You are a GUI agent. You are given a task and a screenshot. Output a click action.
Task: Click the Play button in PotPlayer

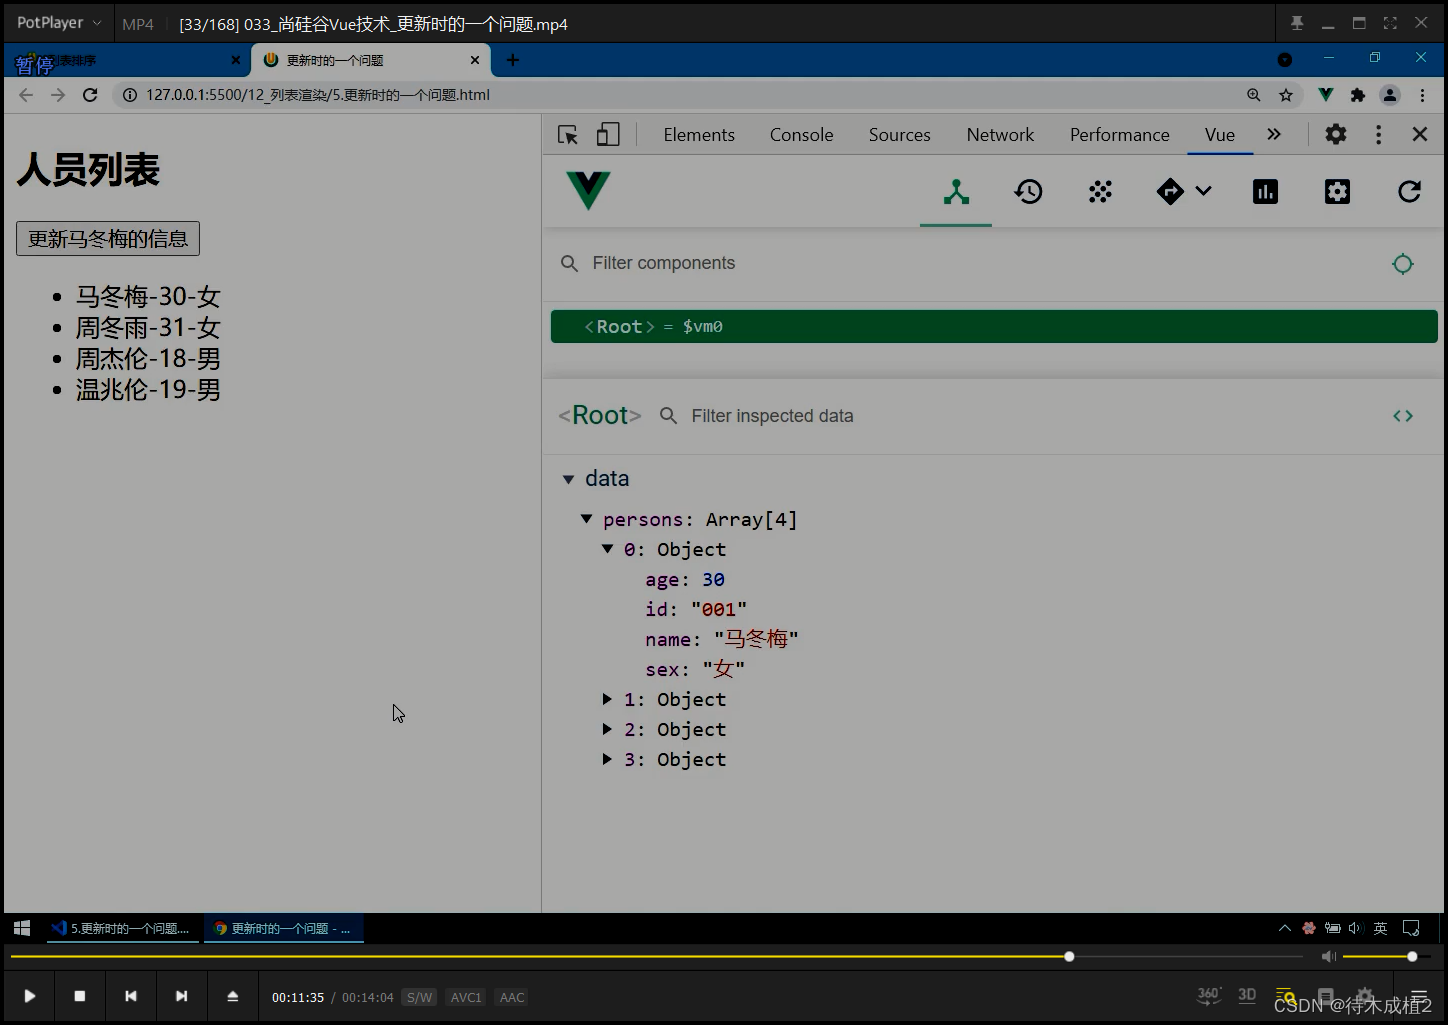point(30,996)
